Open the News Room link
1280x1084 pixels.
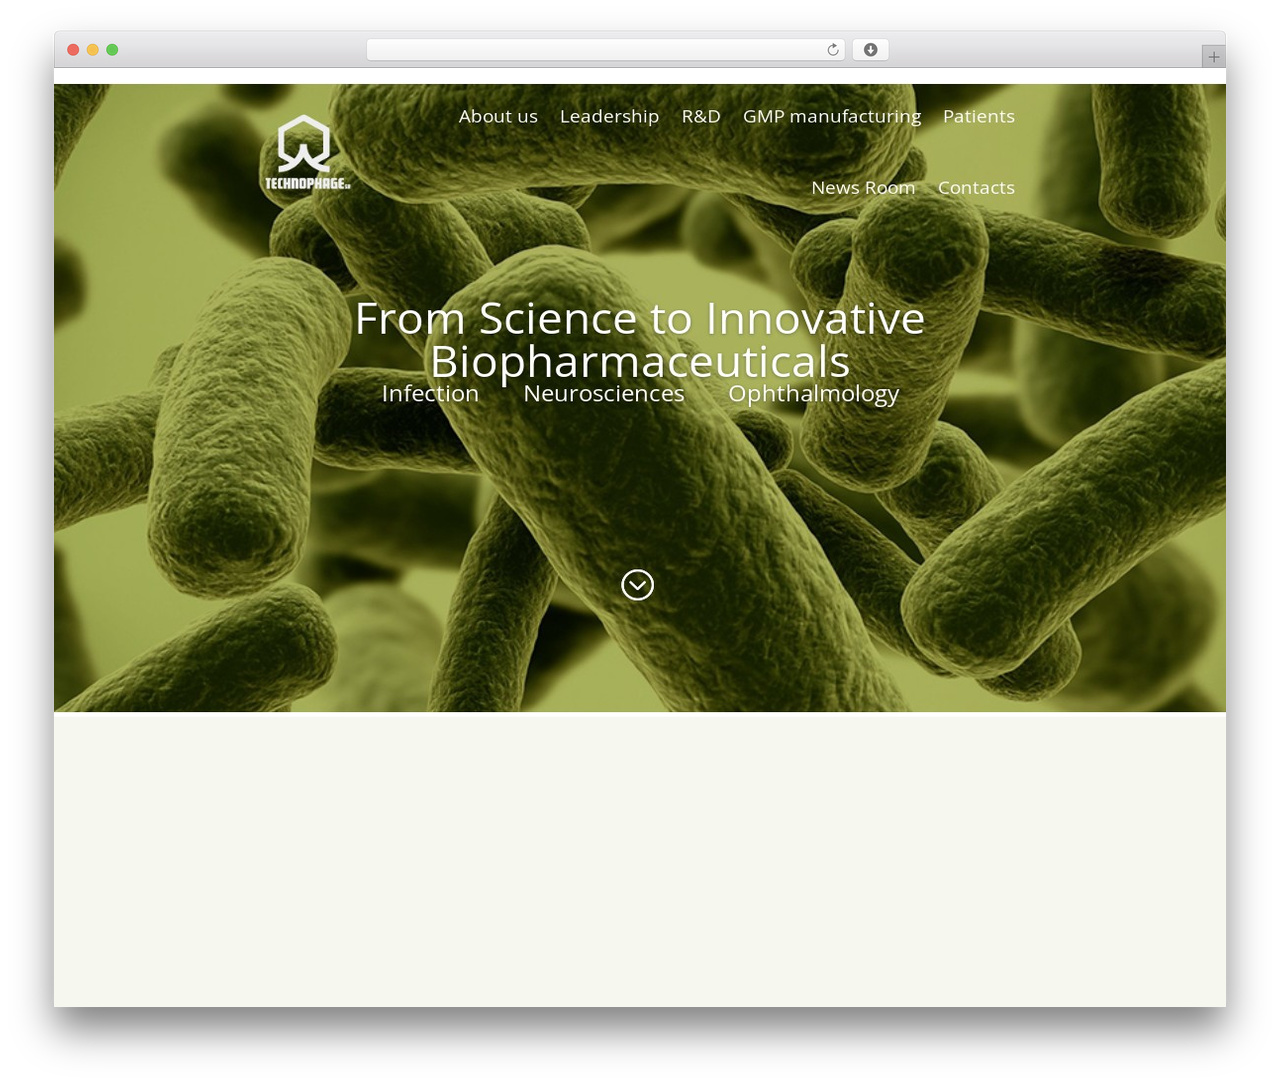863,188
